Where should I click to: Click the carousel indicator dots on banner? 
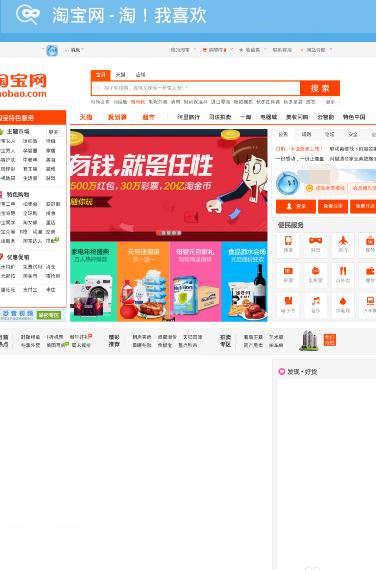[x=169, y=233]
